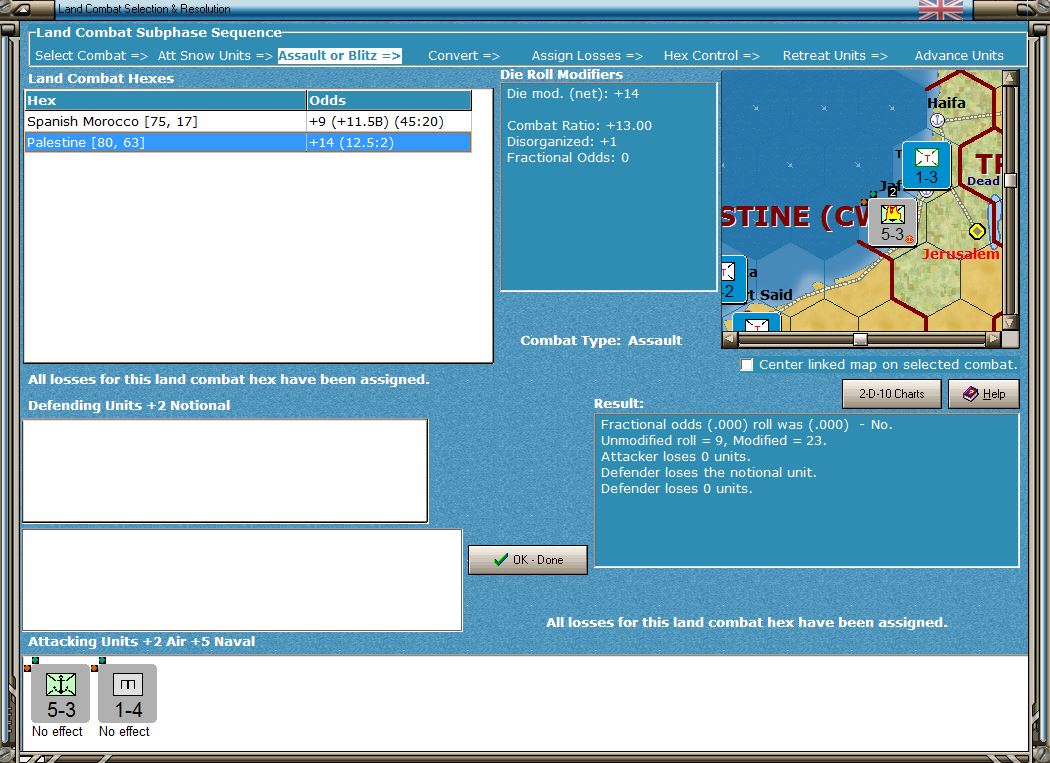Click the odds cell +9 (+11.5B) (45:20)
This screenshot has height=763, width=1050.
[x=388, y=121]
